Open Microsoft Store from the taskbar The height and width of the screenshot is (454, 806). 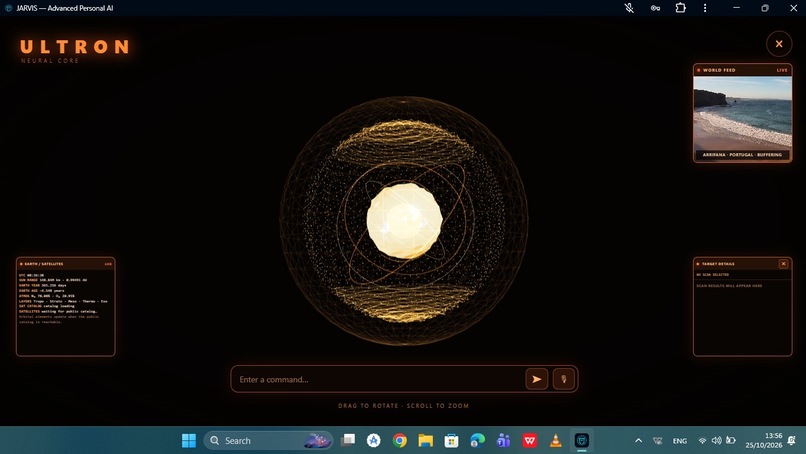[451, 441]
